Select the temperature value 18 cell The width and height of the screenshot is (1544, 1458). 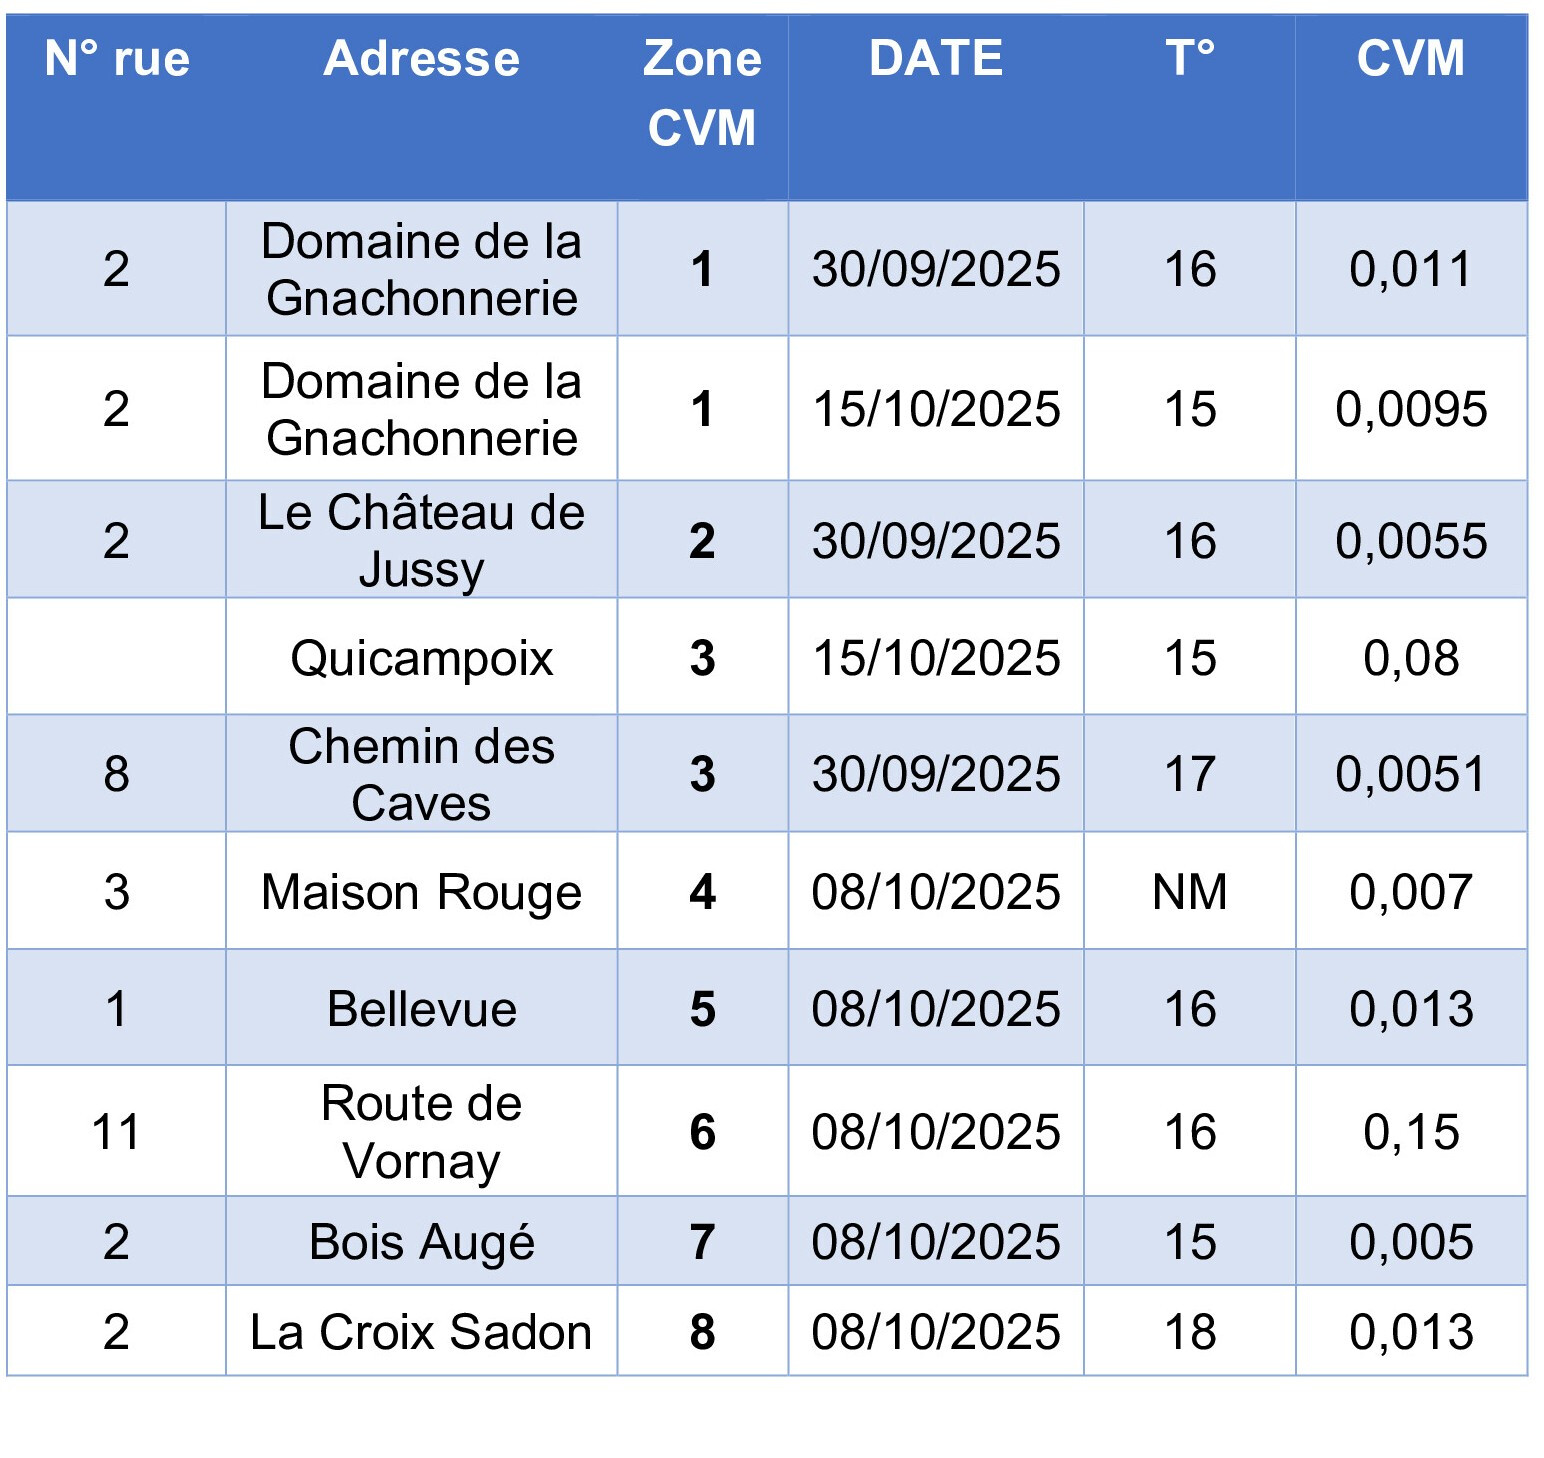pos(1190,1332)
